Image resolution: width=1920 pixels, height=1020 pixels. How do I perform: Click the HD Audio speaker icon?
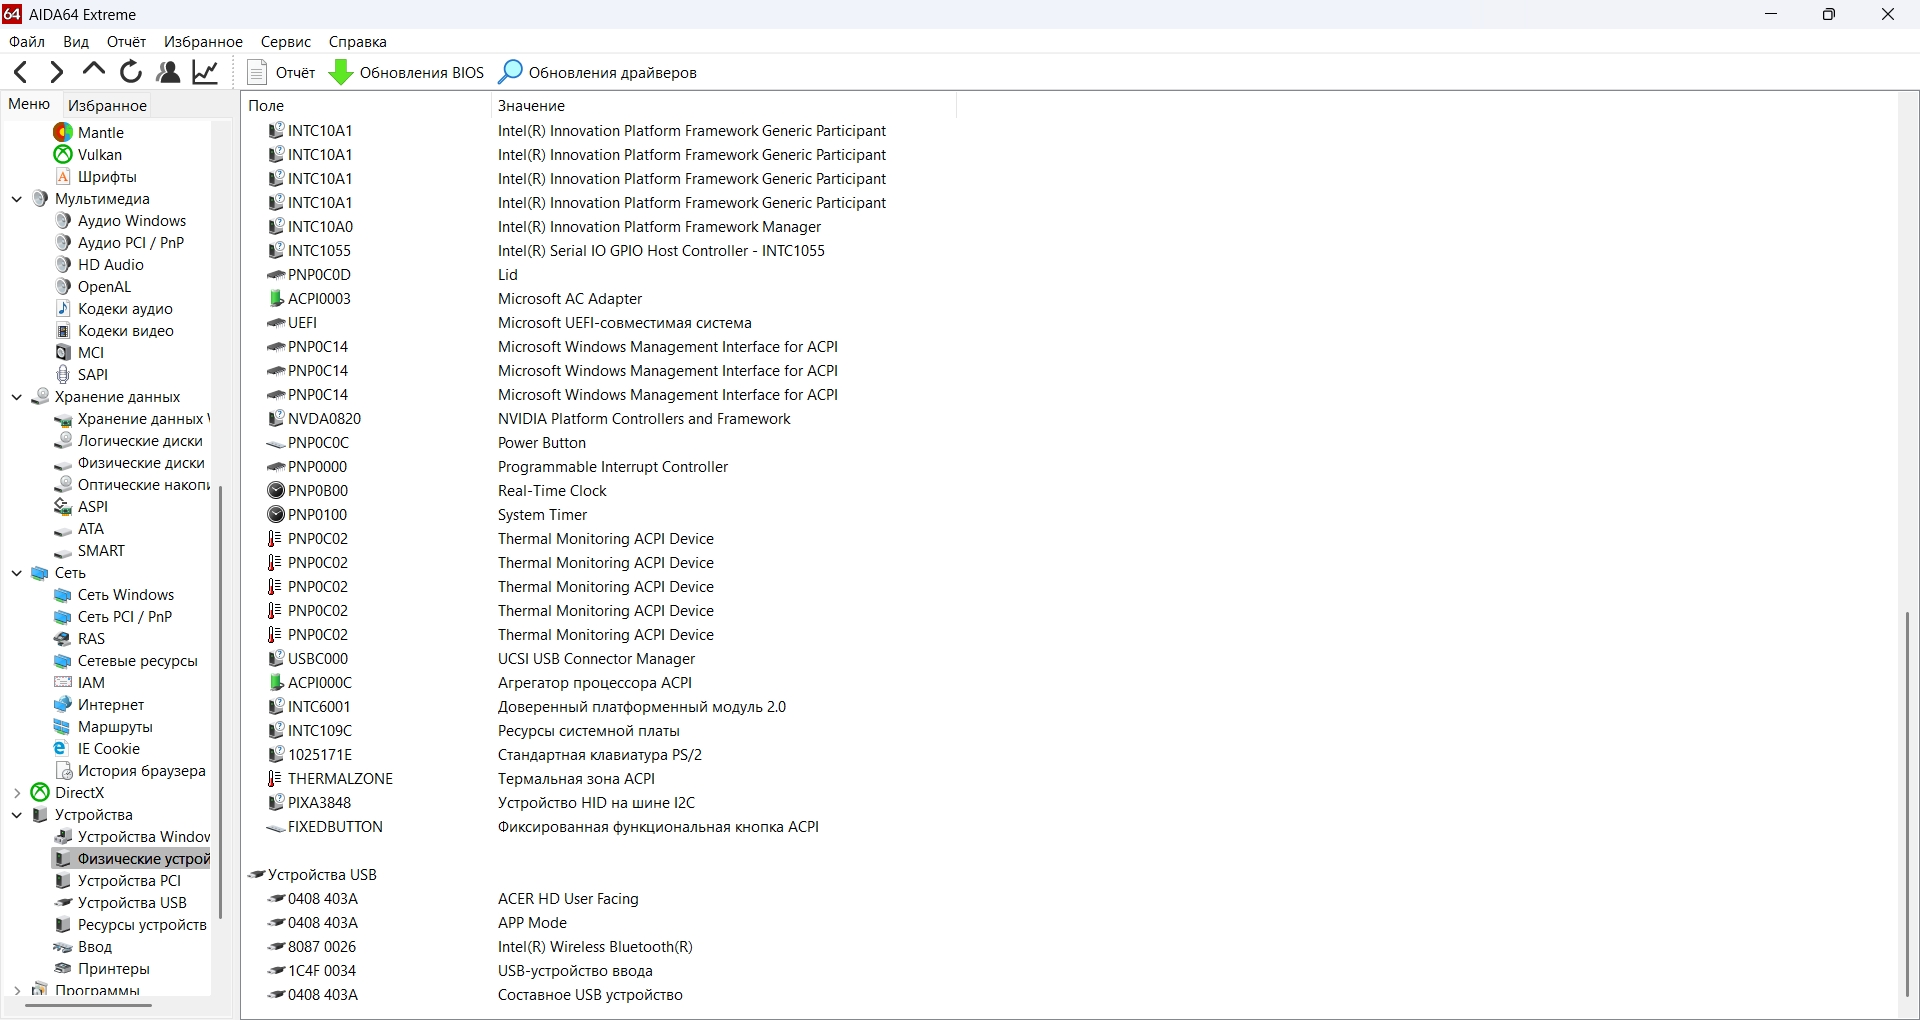point(63,264)
